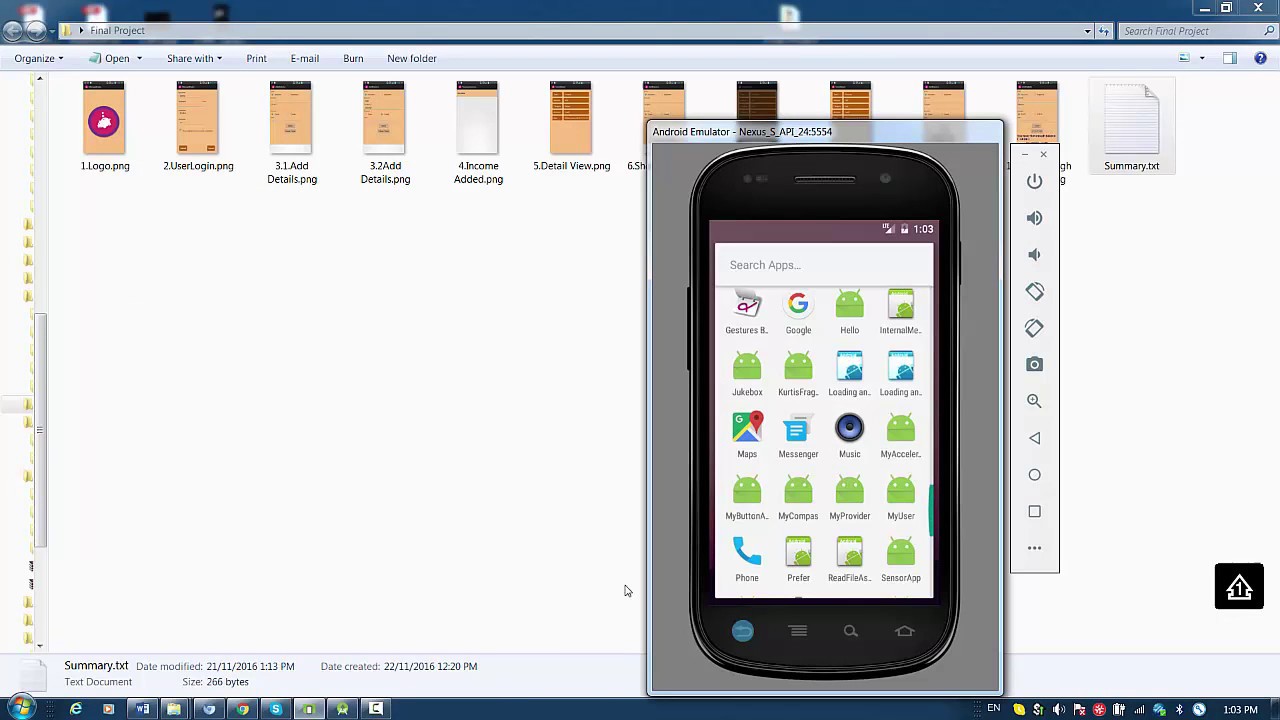Open the Google app in the emulator
The height and width of the screenshot is (720, 1280).
pos(798,313)
